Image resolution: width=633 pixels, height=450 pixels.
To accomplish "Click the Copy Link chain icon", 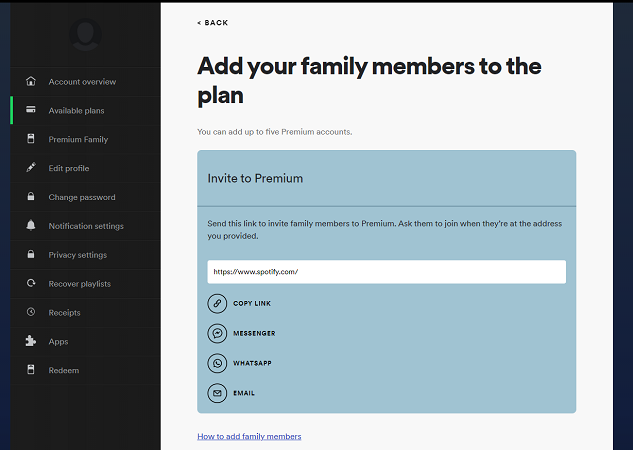I will coord(217,303).
